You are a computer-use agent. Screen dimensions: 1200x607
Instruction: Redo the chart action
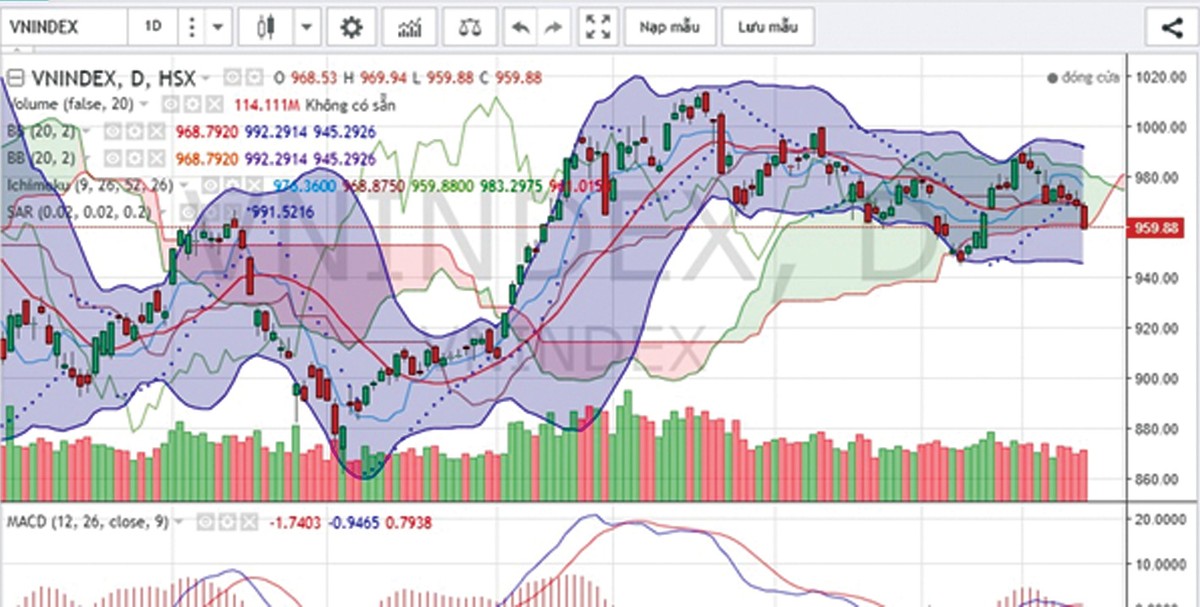point(551,28)
